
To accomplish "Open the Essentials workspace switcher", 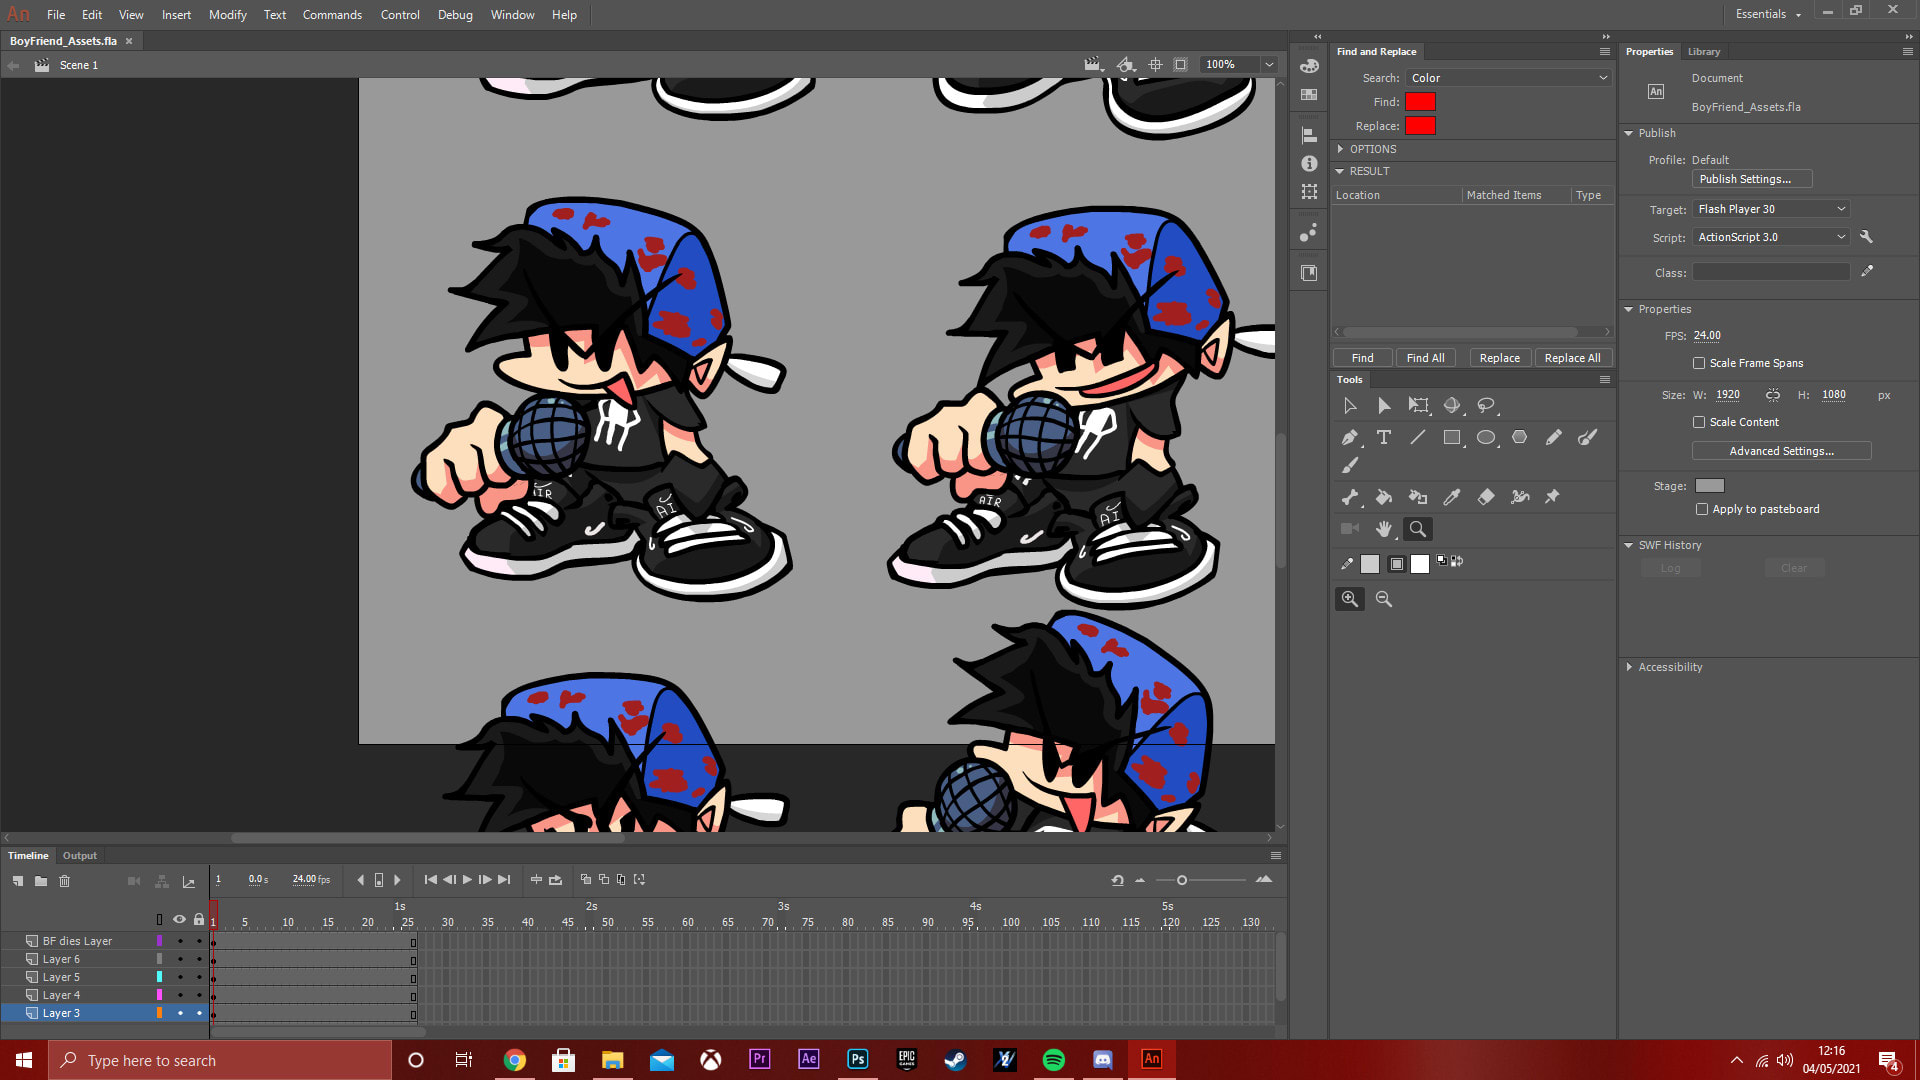I will 1768,14.
